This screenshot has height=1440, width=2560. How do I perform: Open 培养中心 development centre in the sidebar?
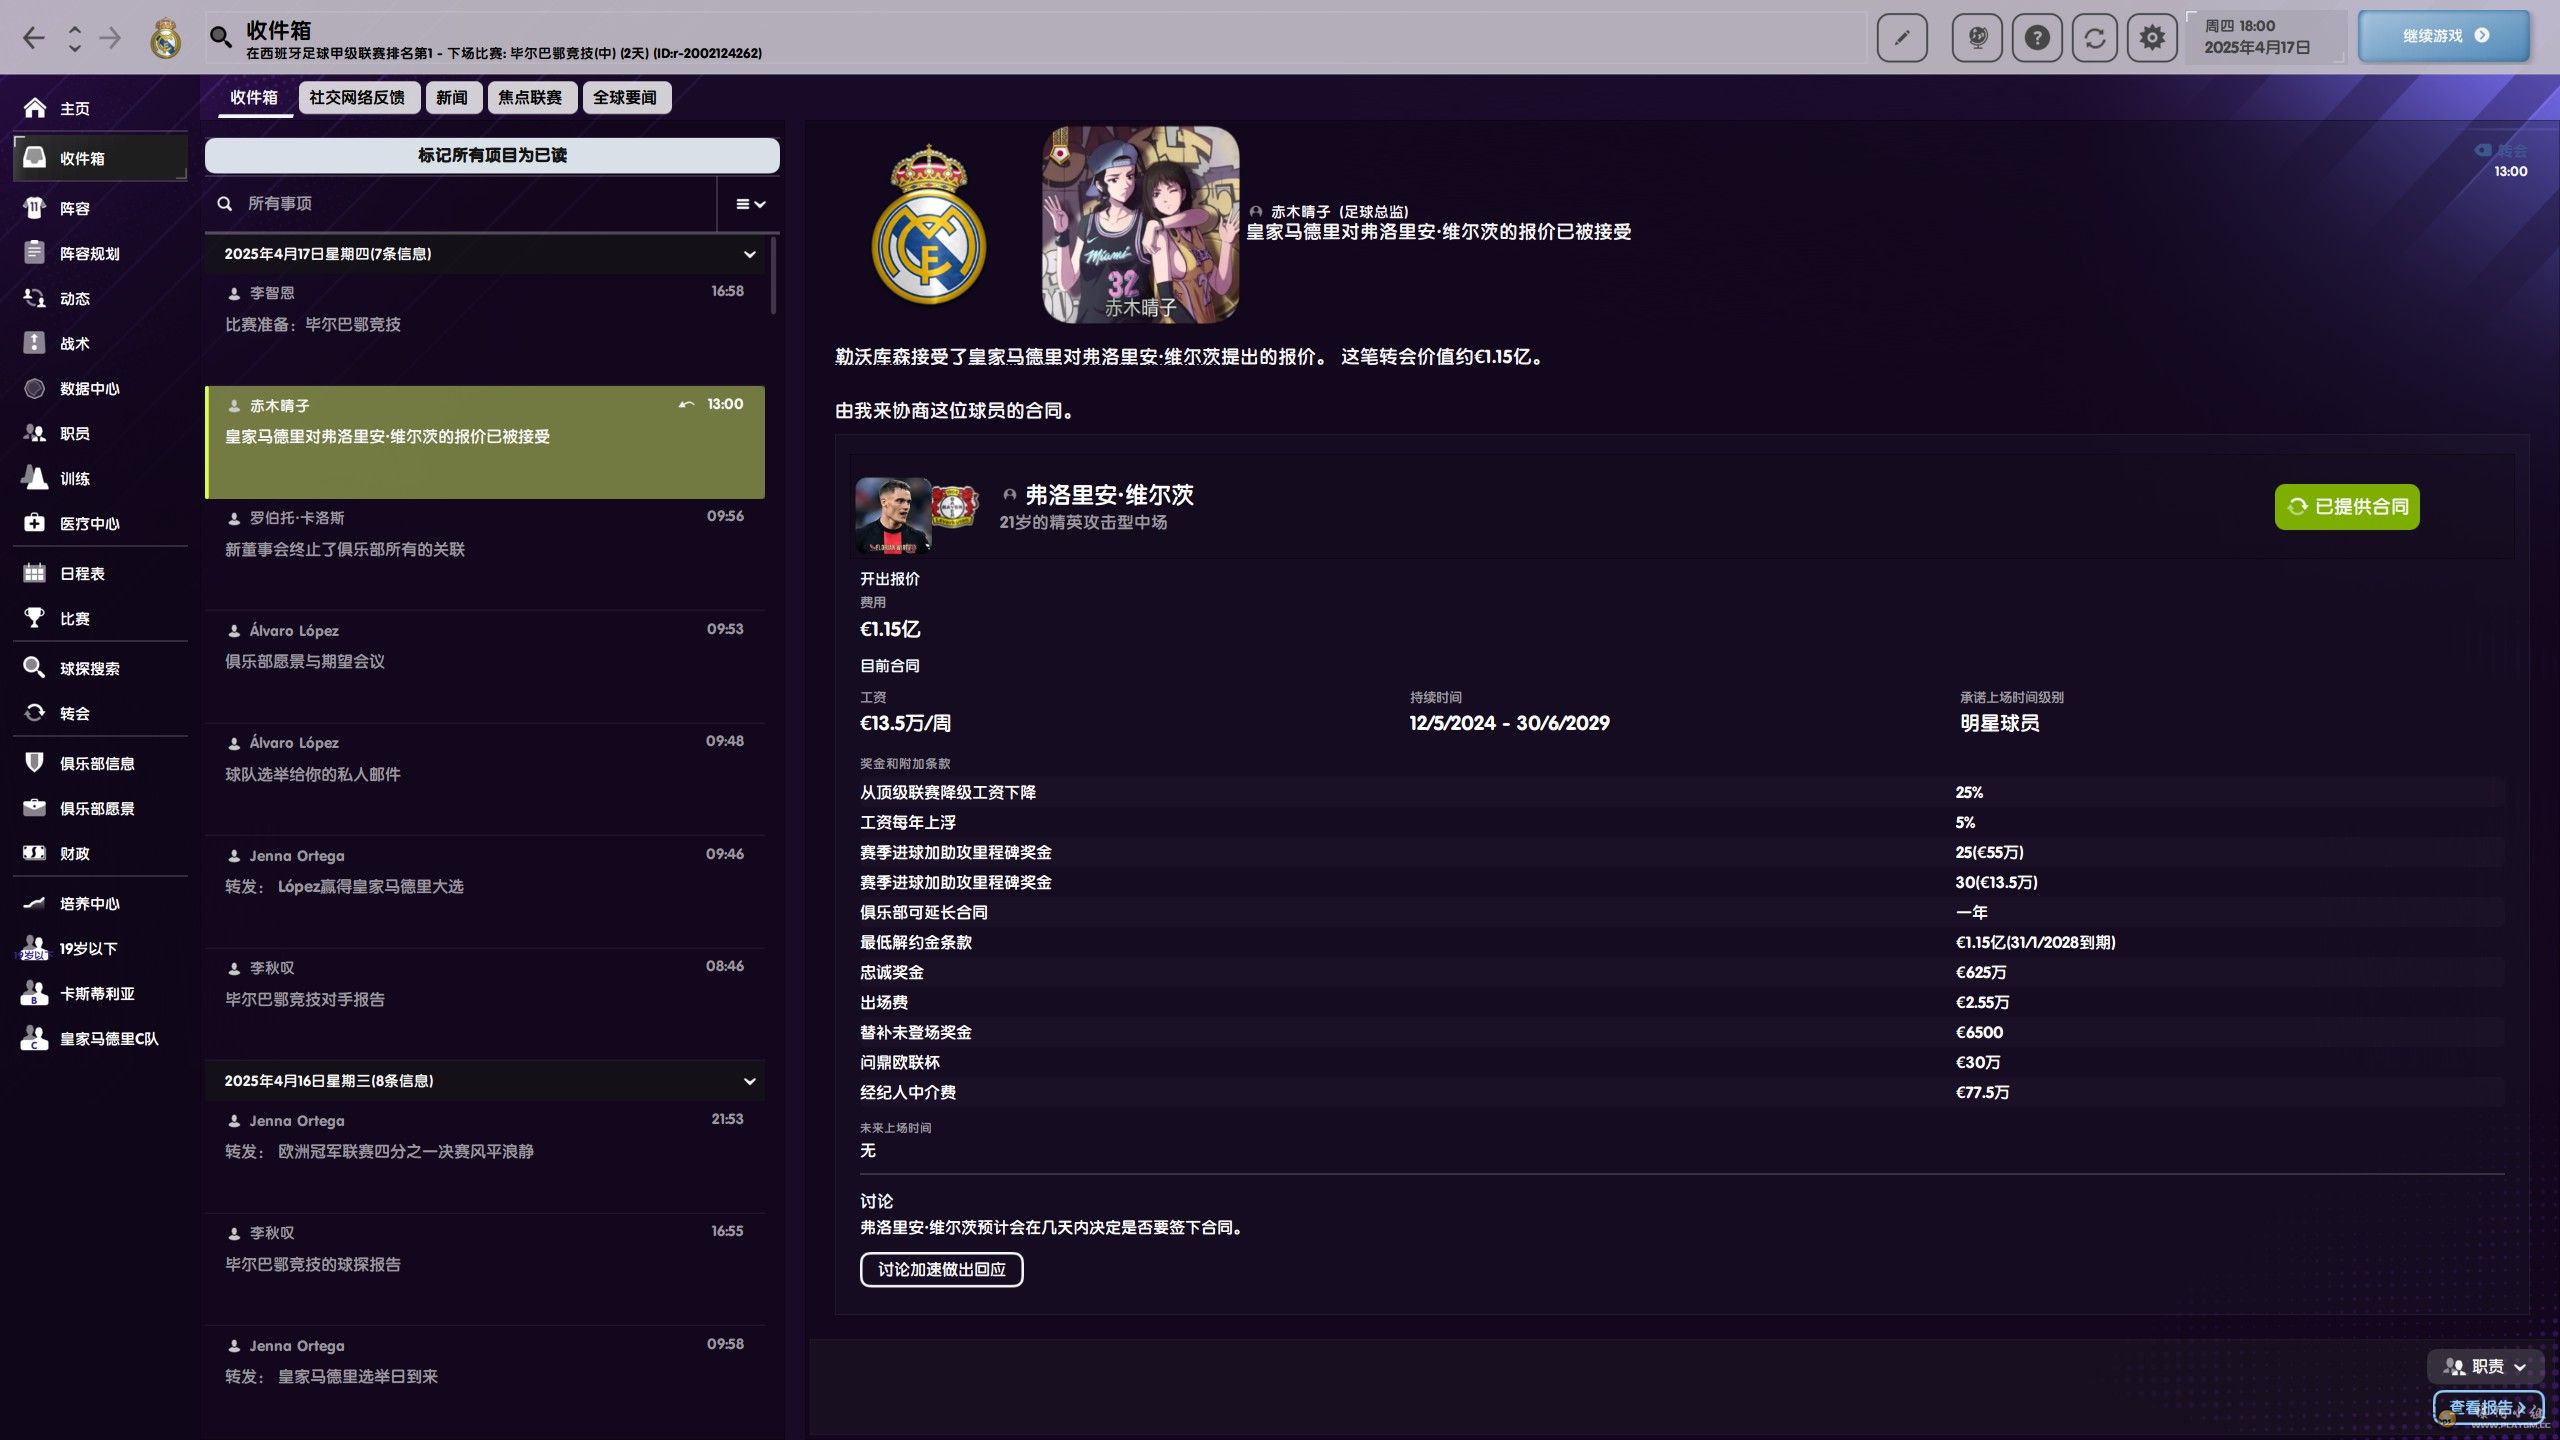pos(100,903)
